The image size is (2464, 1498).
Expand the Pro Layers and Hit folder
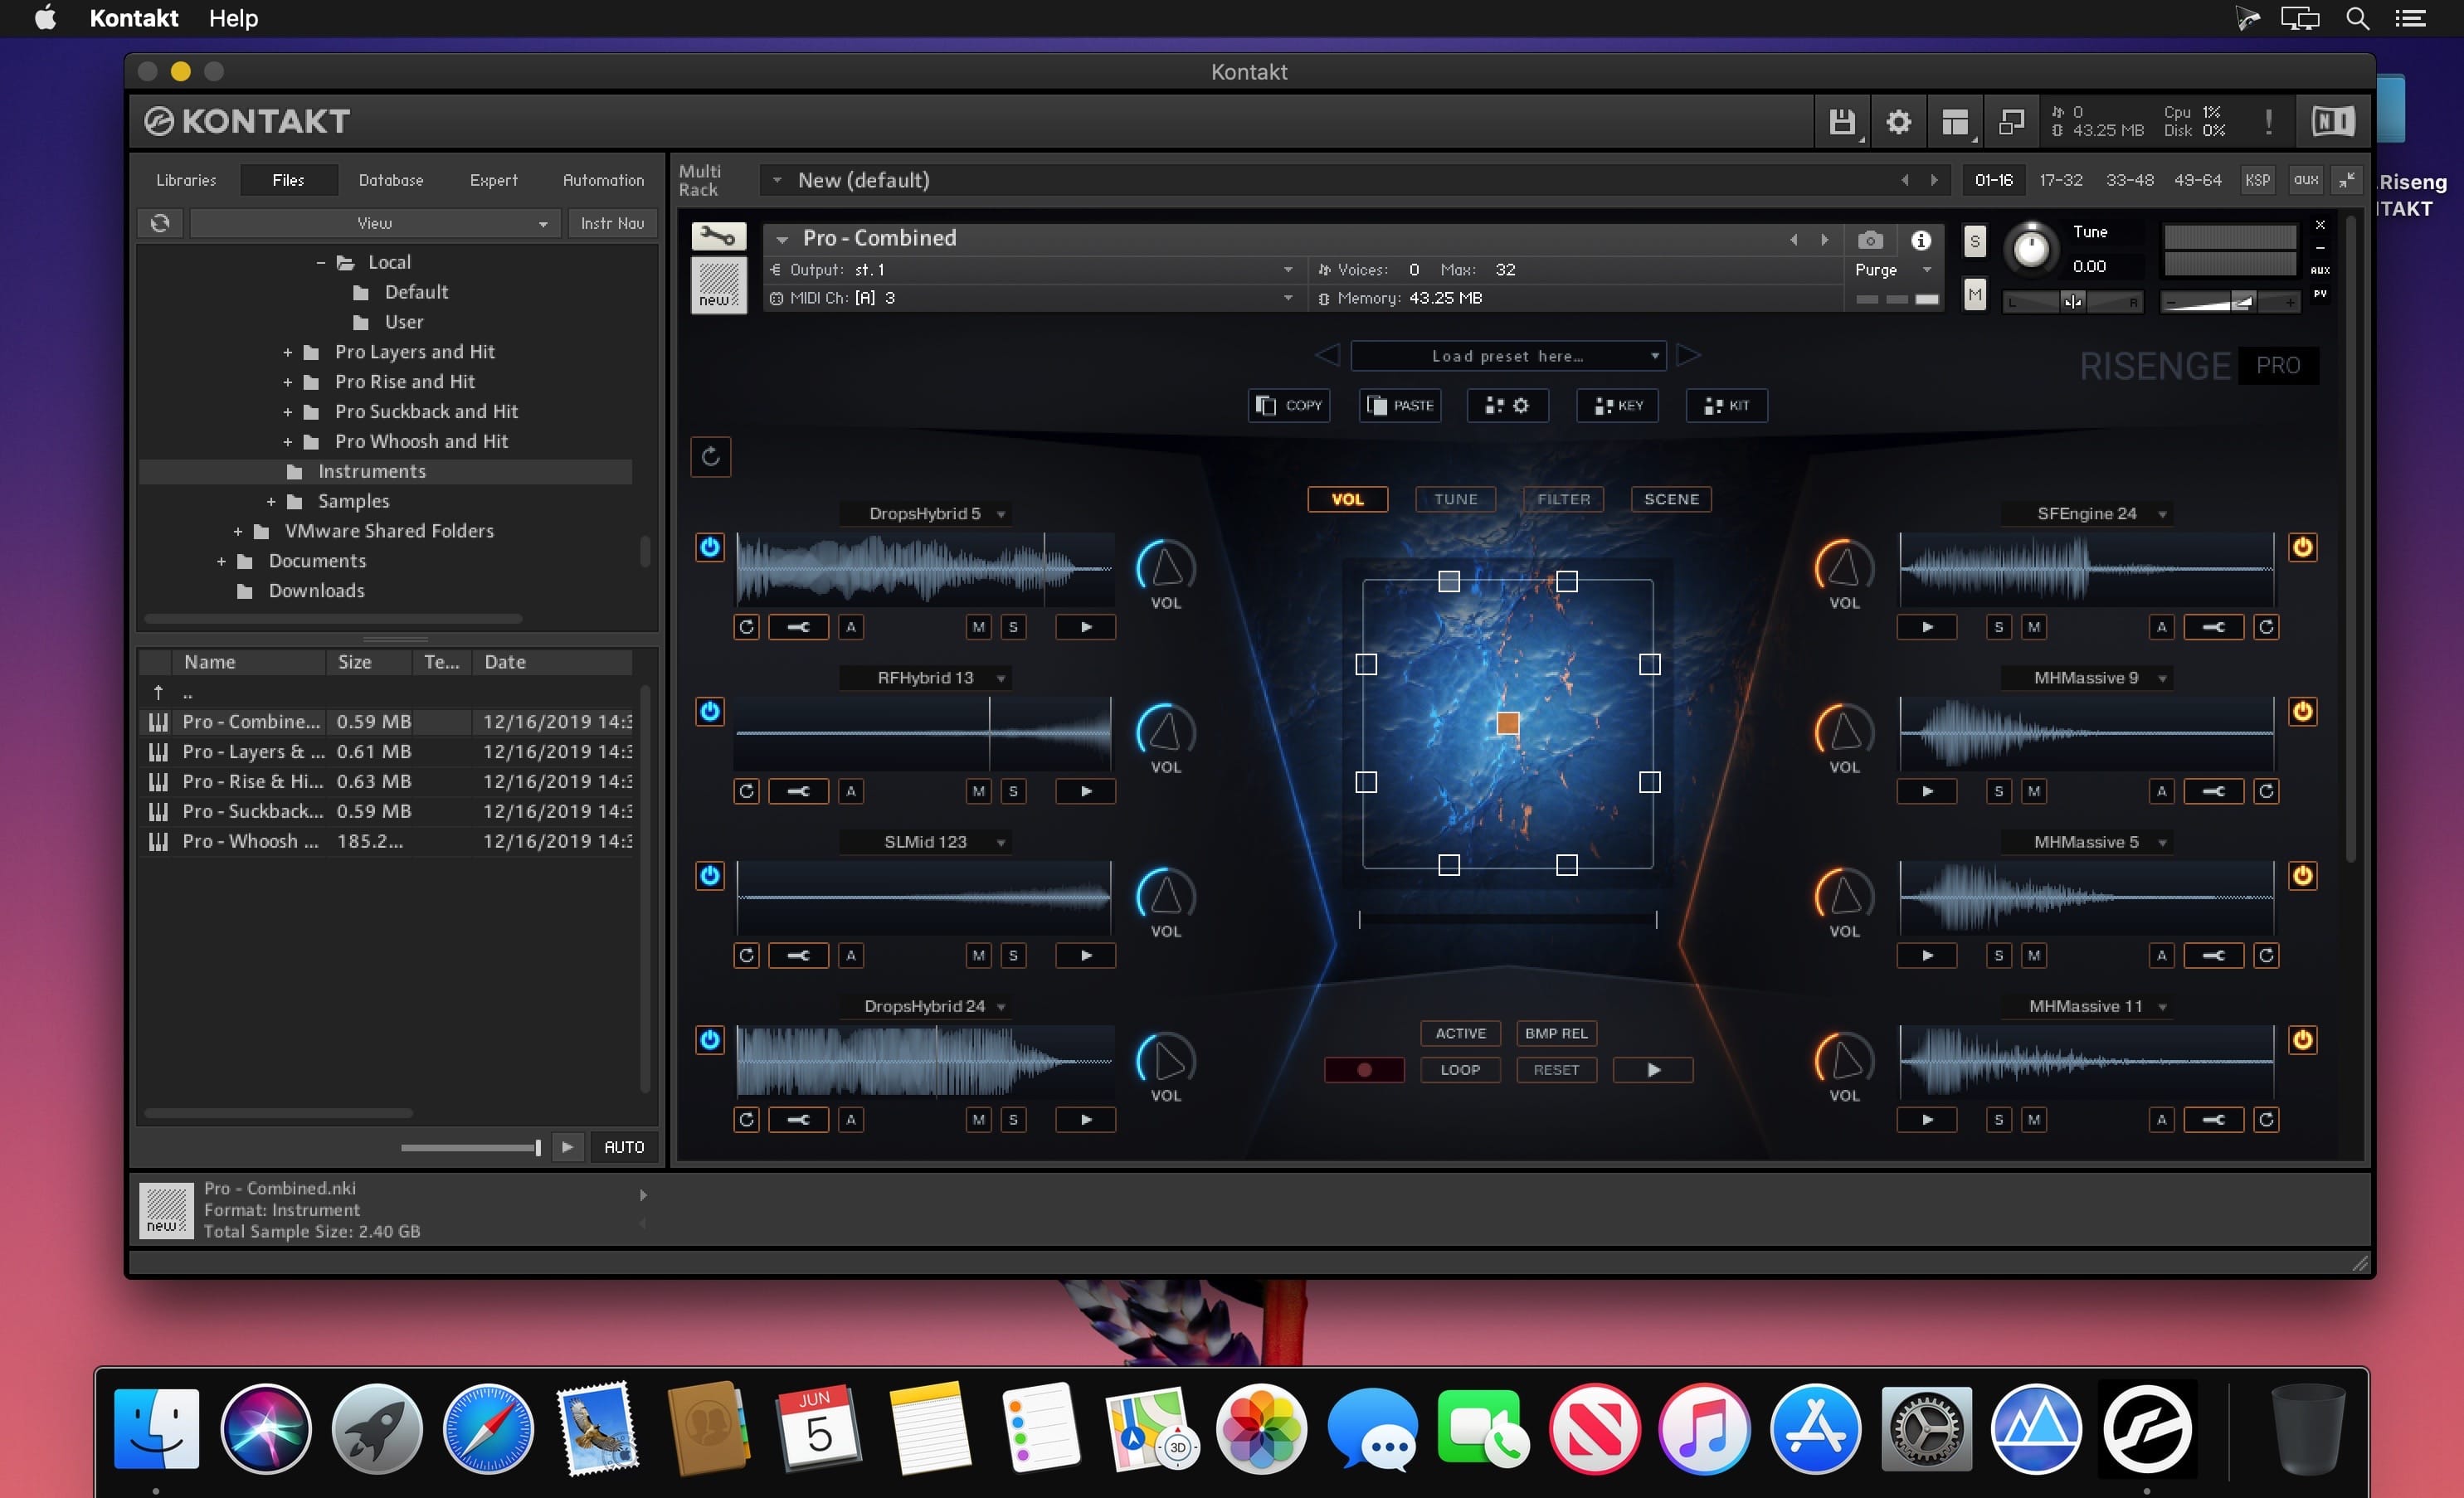(x=288, y=352)
